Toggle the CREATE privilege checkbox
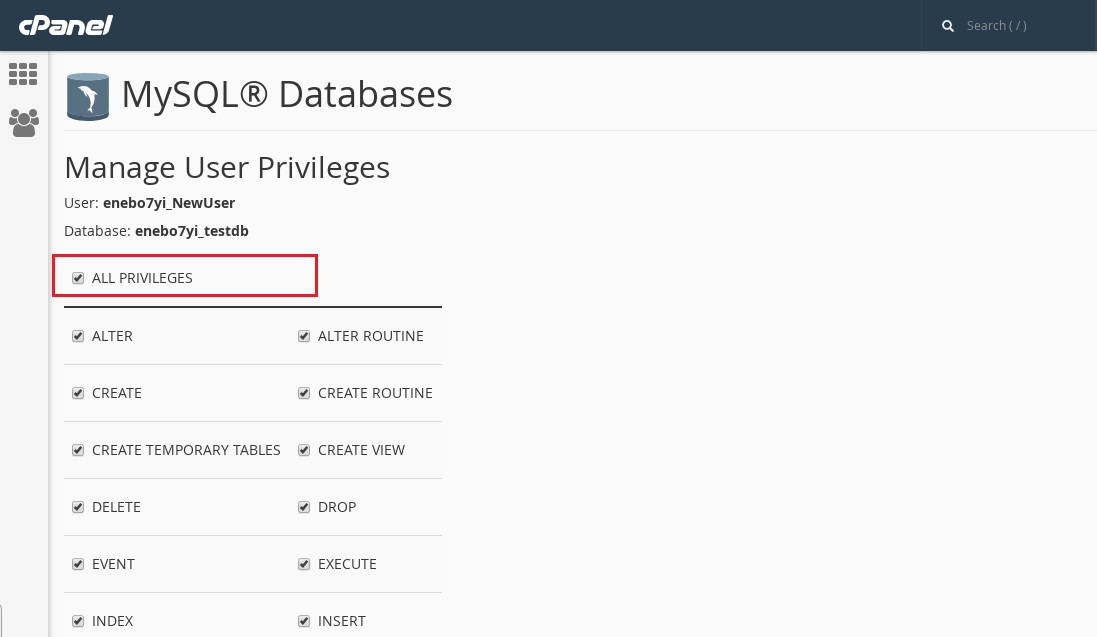This screenshot has width=1097, height=637. tap(78, 393)
